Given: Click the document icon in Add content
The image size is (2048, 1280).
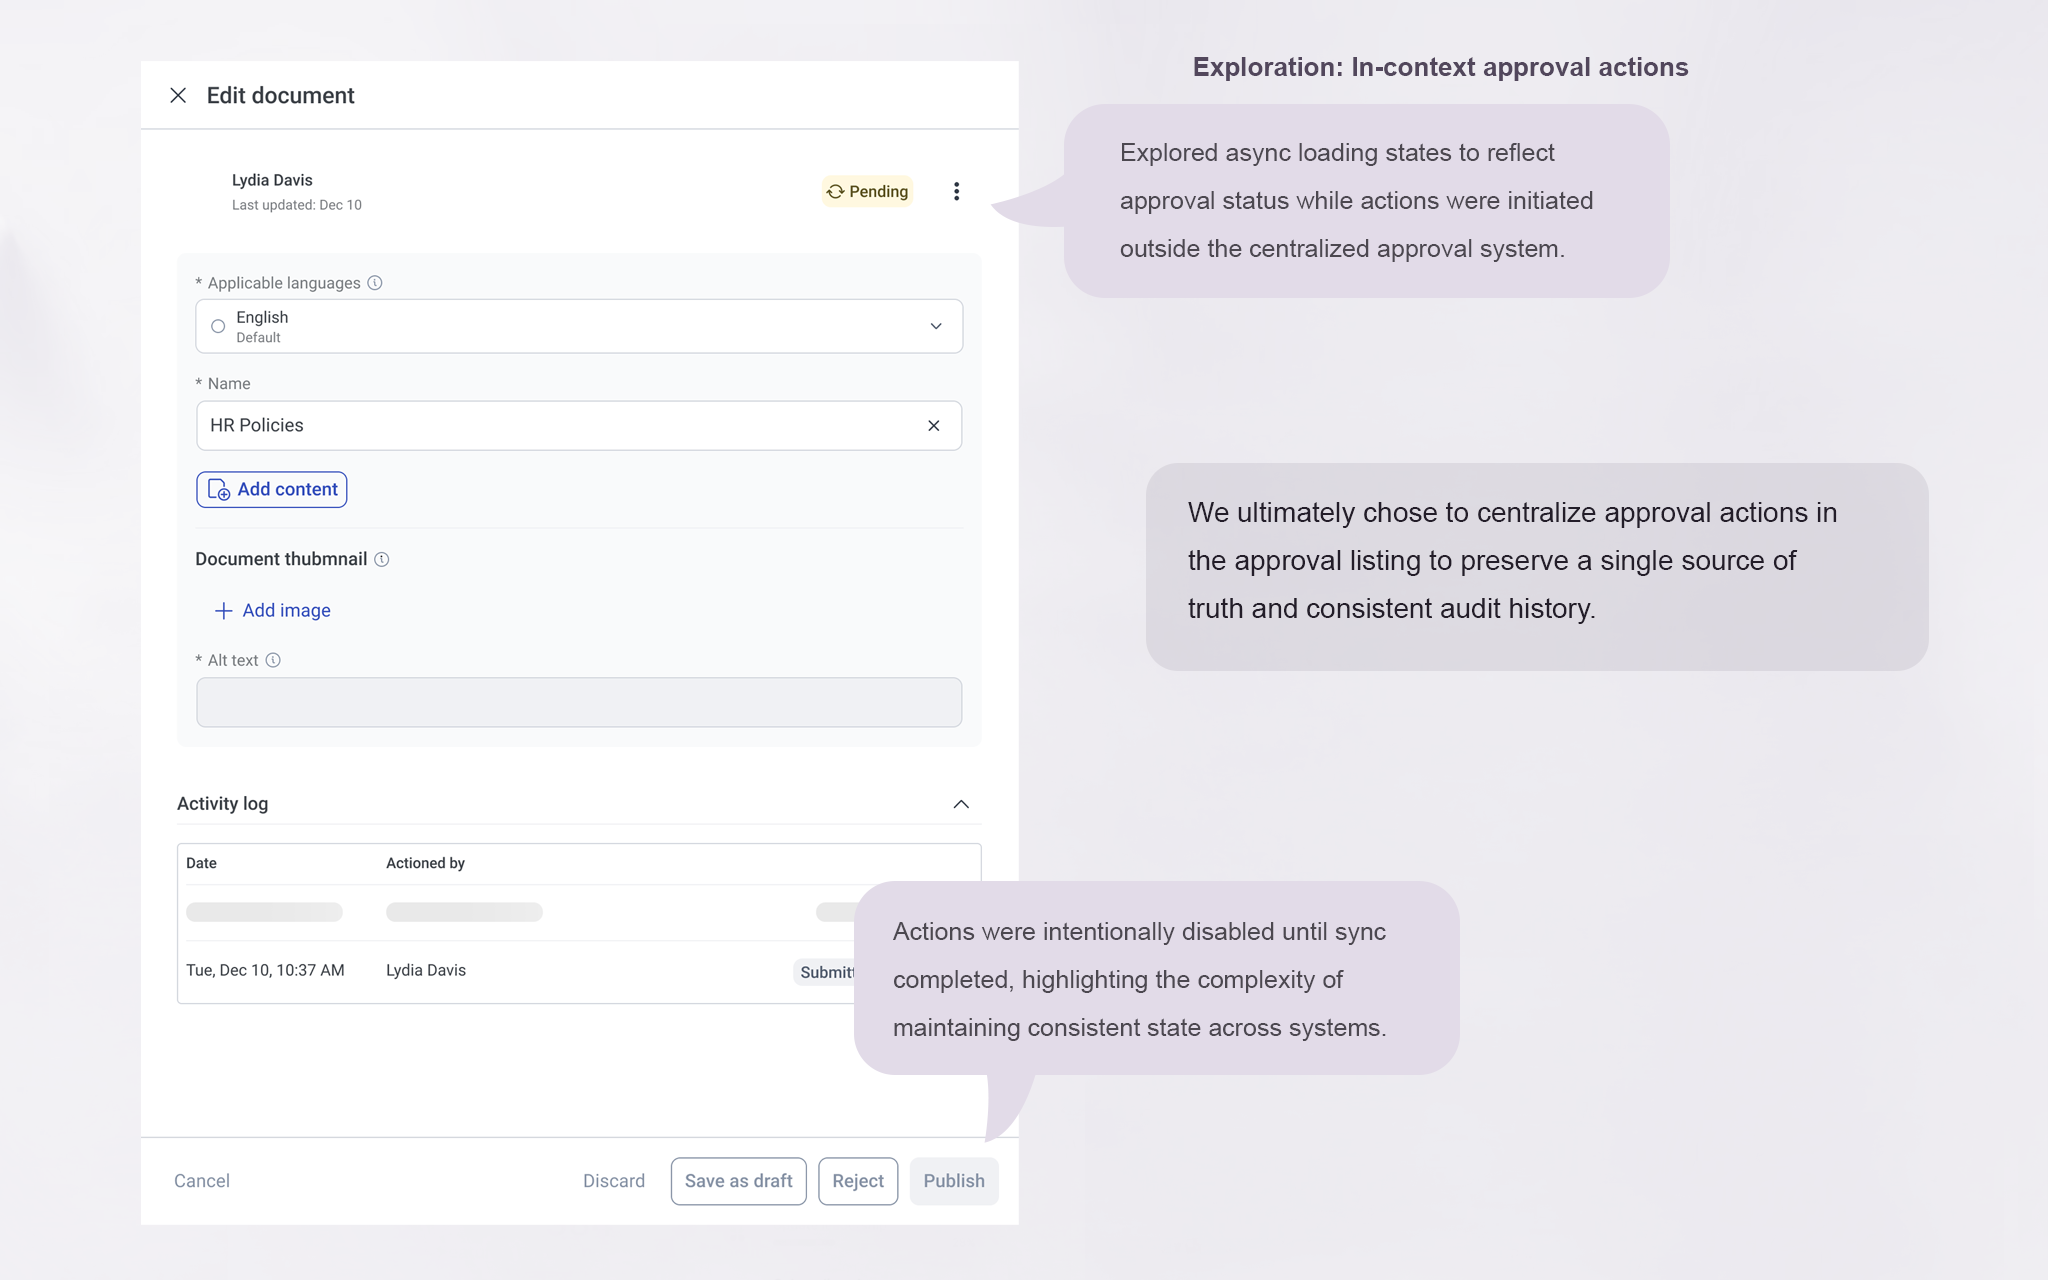Looking at the screenshot, I should tap(217, 490).
